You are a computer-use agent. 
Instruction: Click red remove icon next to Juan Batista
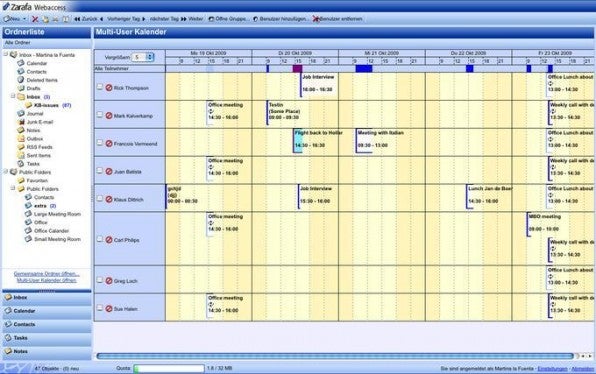109,171
